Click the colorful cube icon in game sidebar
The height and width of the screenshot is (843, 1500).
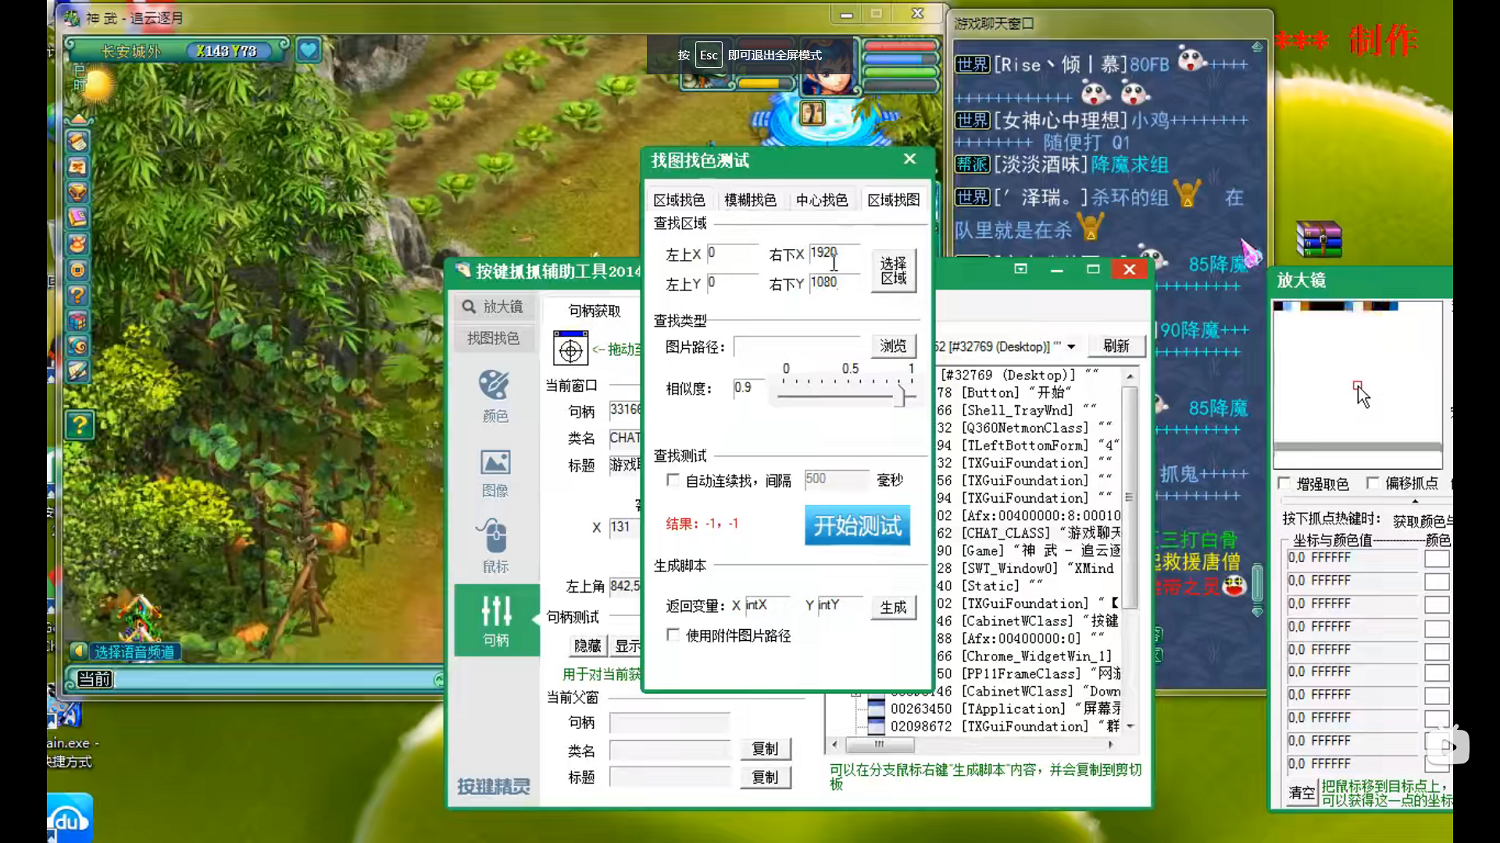78,321
